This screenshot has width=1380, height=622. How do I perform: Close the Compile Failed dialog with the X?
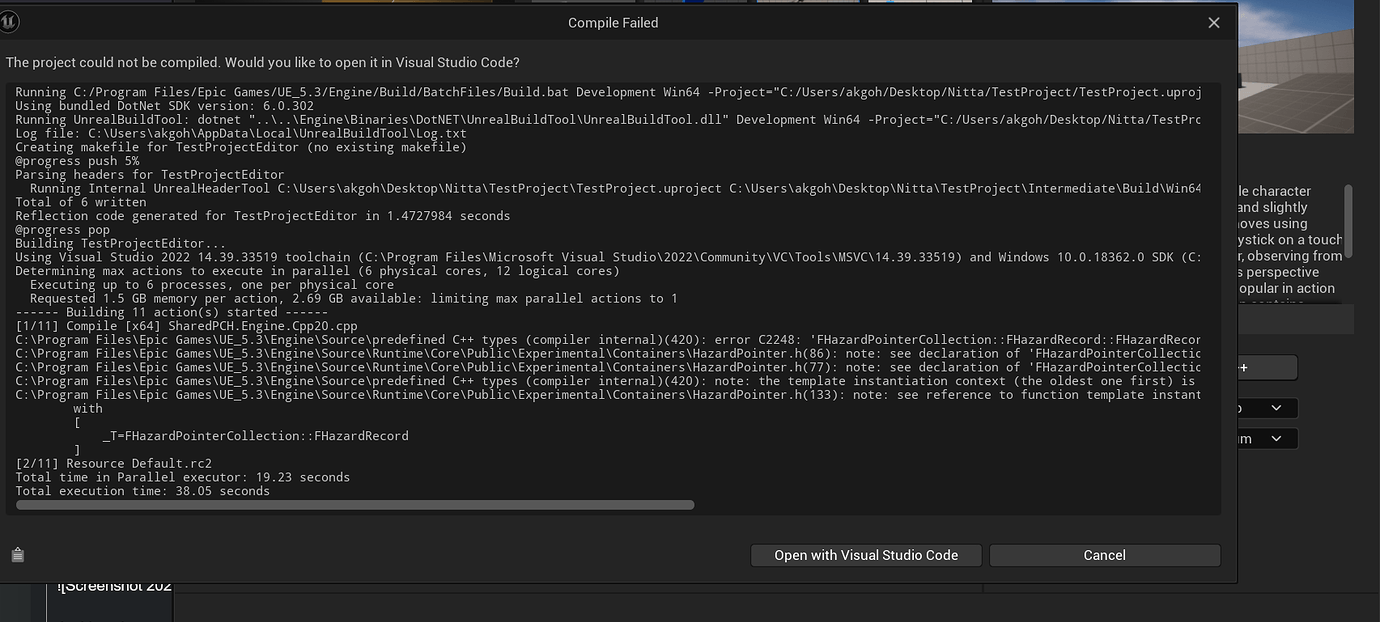point(1213,22)
